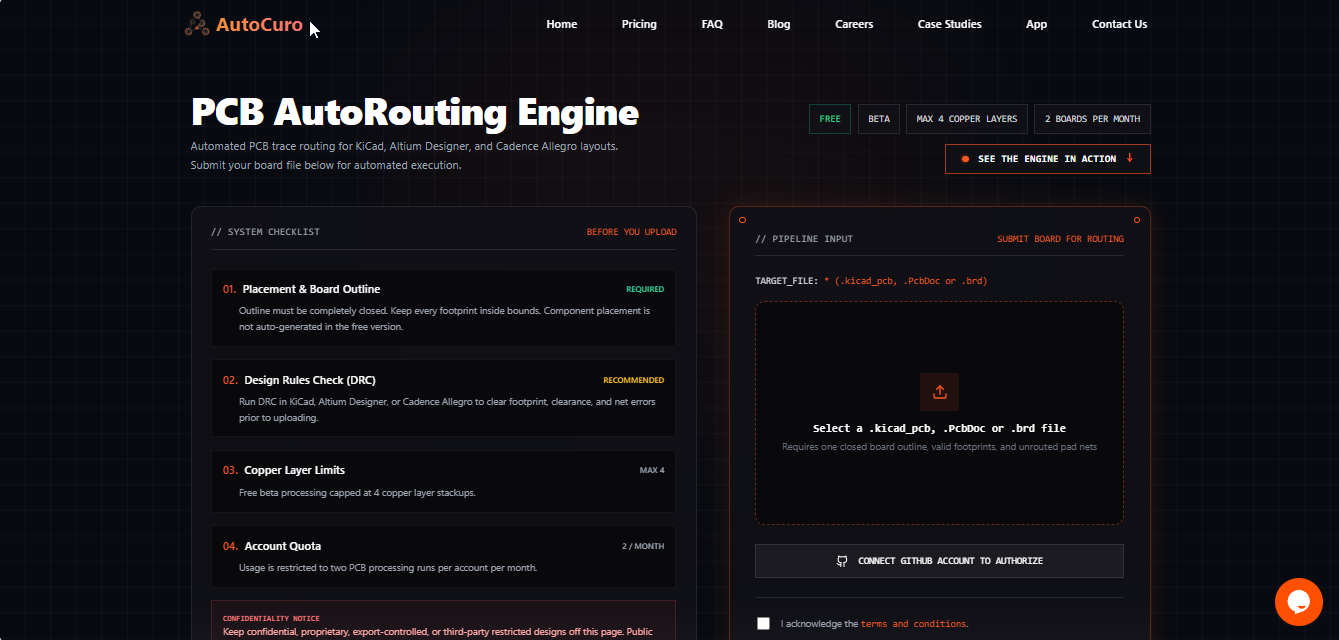Go to the Home page
Screen dimensions: 1339x640
click(562, 24)
